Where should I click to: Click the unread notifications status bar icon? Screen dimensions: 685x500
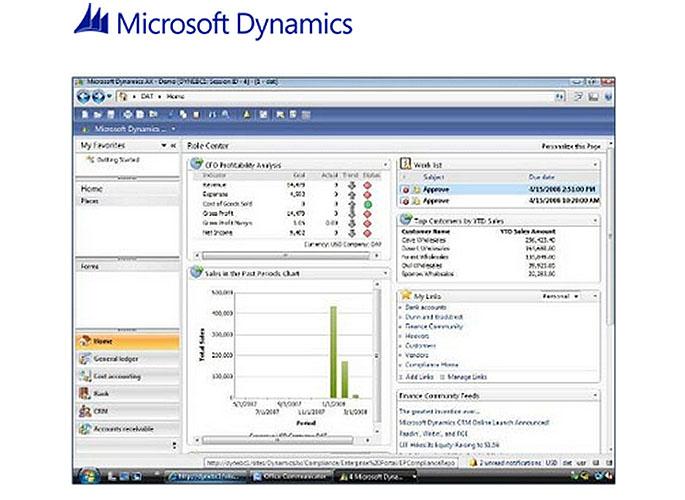point(472,462)
